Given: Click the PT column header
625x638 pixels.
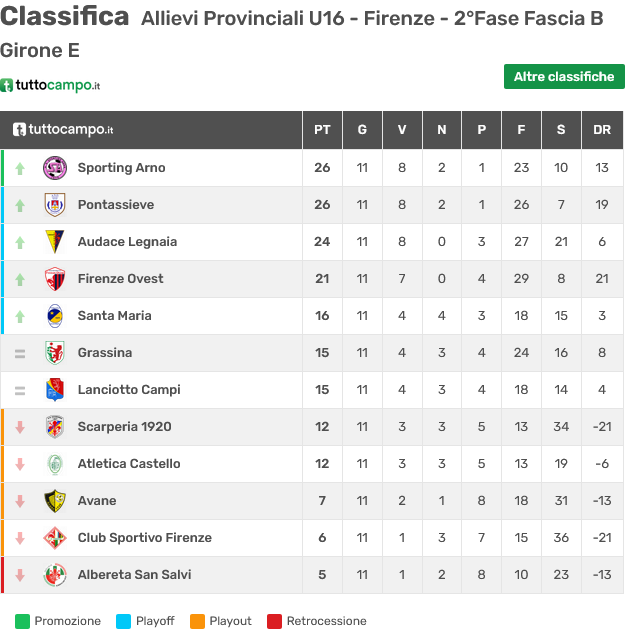Looking at the screenshot, I should click(x=322, y=130).
